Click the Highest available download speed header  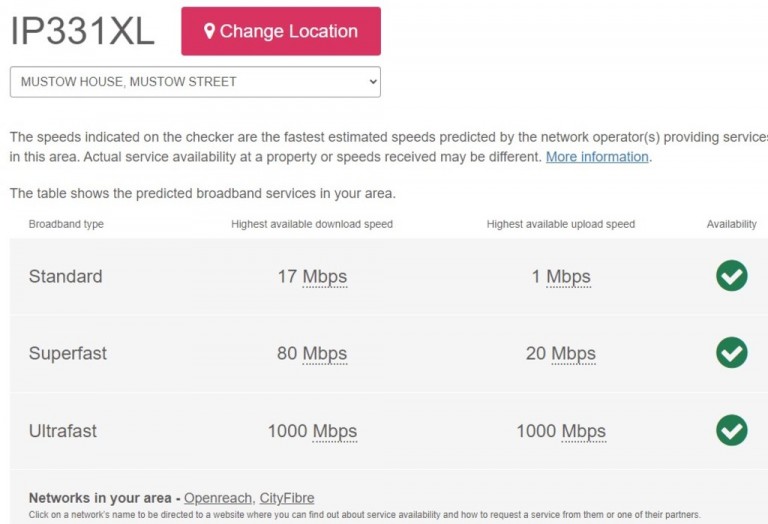pos(312,224)
